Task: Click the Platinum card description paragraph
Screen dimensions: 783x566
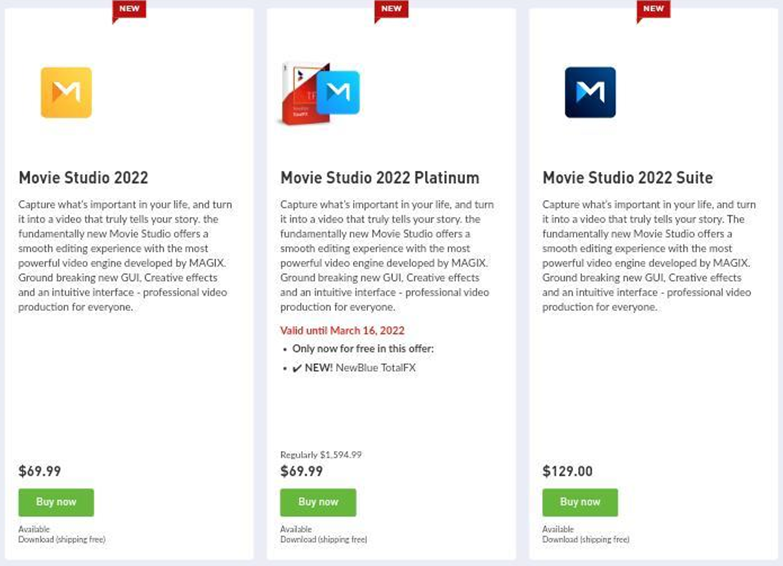Action: (387, 256)
